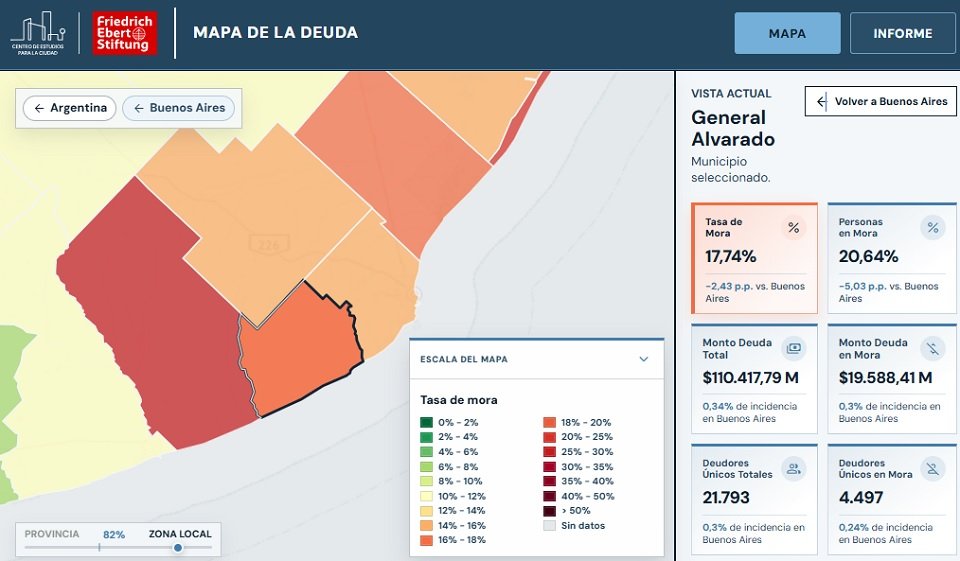Click the Sin datos legend swatch
The width and height of the screenshot is (960, 561).
tap(549, 525)
